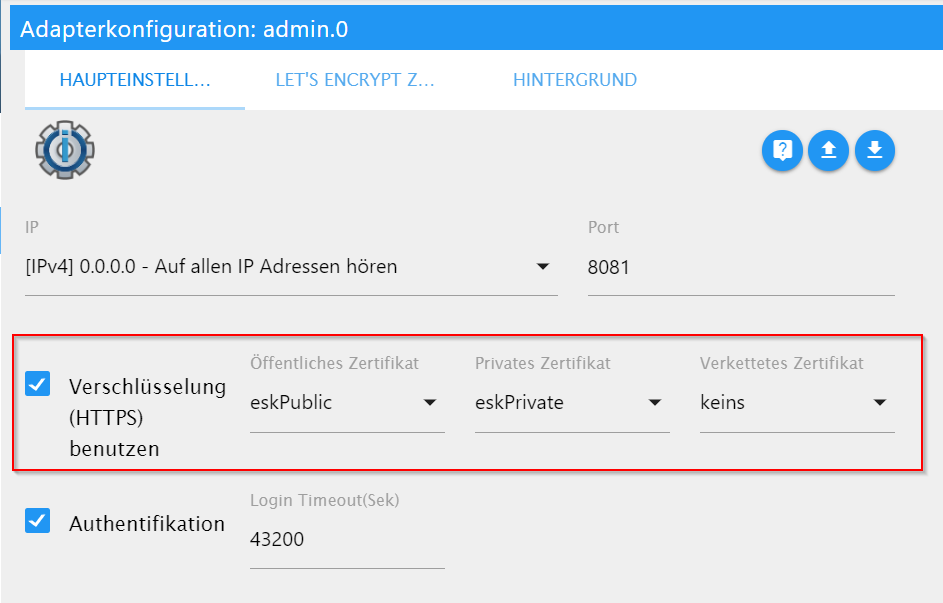Open the Hintergrund tab
This screenshot has height=603, width=943.
pyautogui.click(x=575, y=80)
